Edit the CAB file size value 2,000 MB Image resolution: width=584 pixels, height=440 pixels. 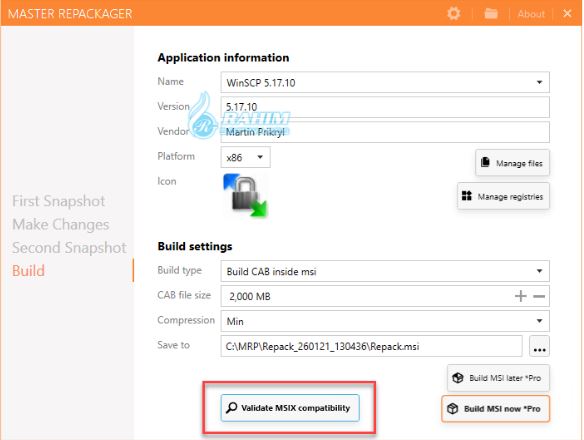point(366,296)
